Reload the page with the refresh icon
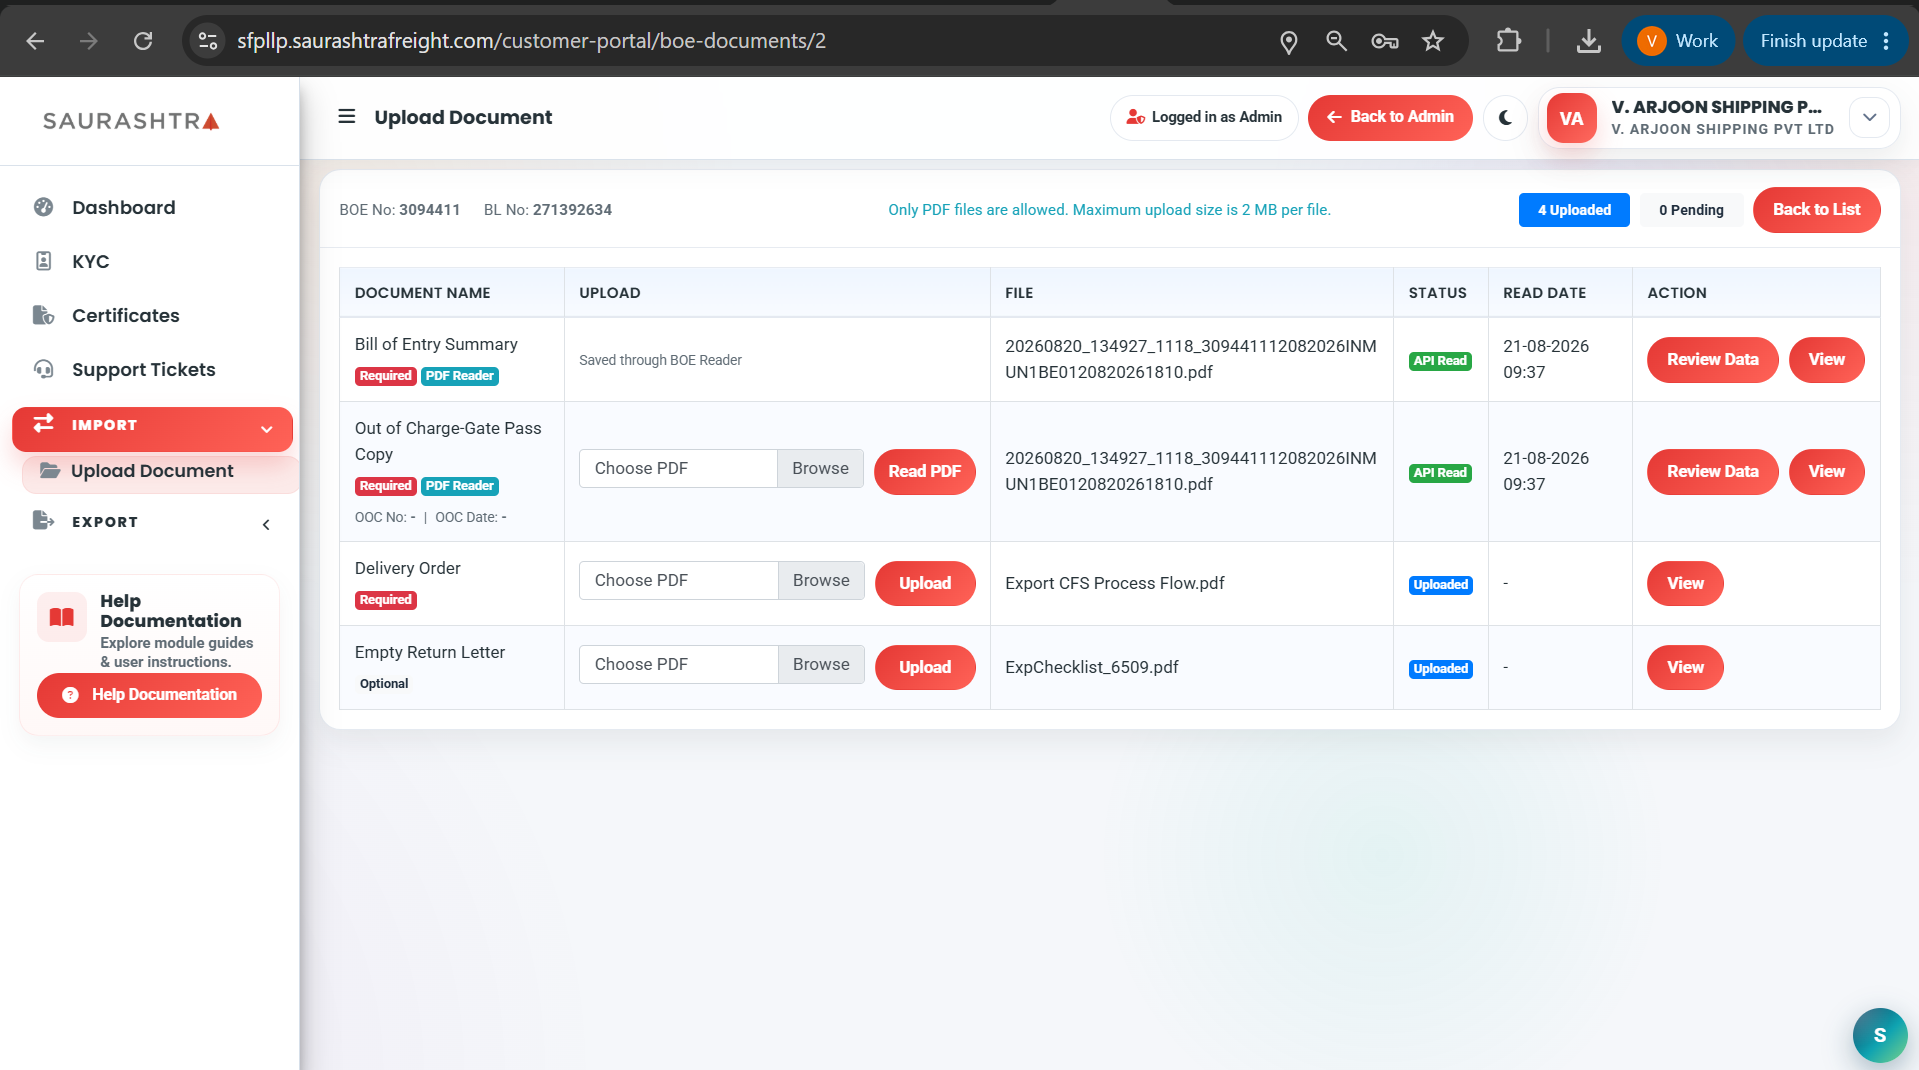Viewport: 1919px width, 1070px height. 143,41
